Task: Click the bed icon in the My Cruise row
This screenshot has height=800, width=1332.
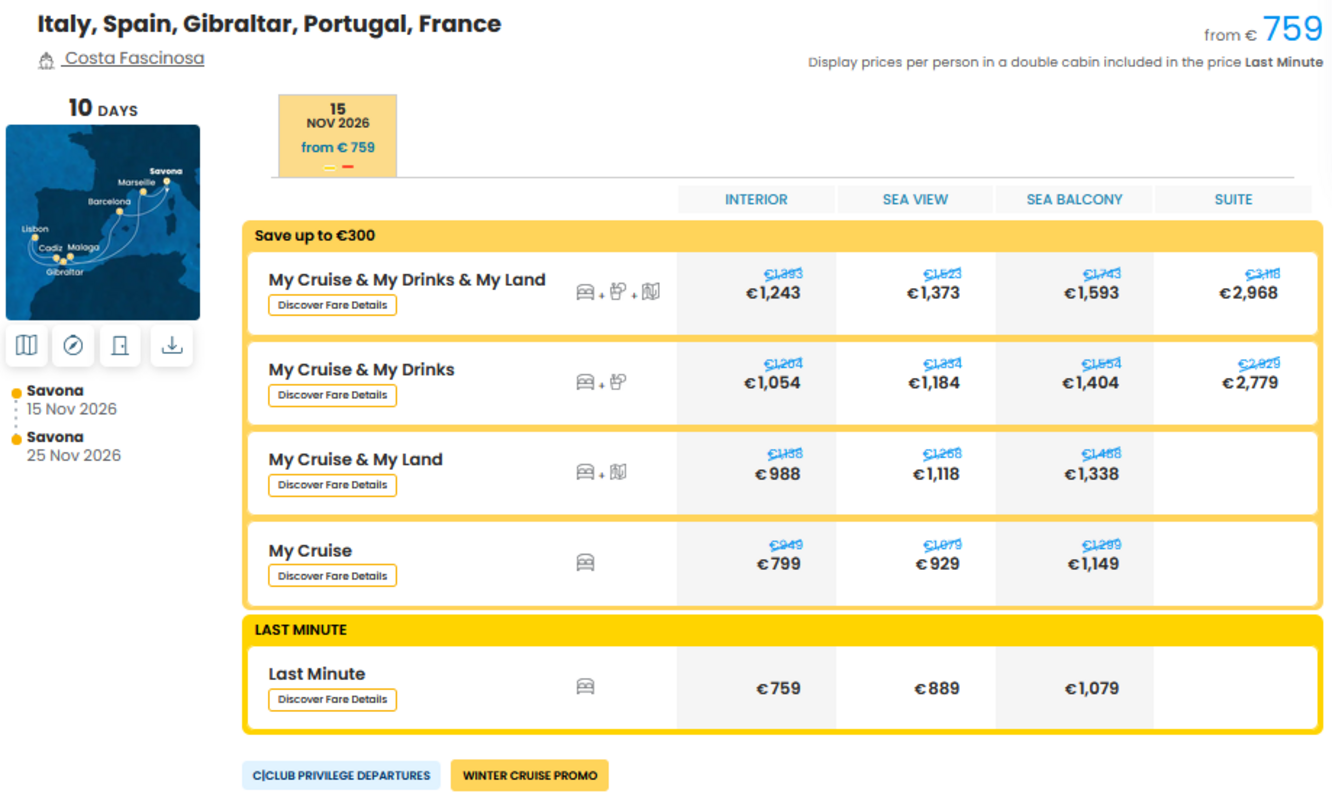Action: click(x=585, y=563)
